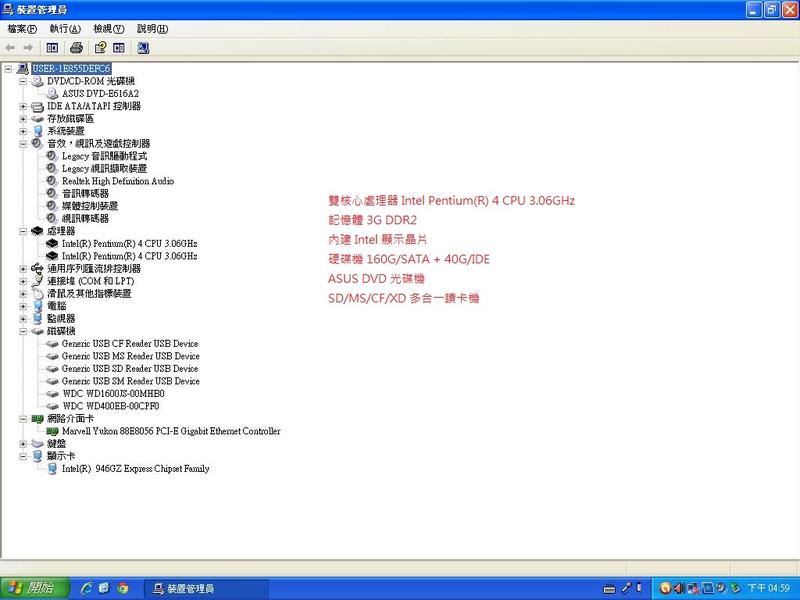Collapse the USER-1E855DEFC6 root node
The image size is (800, 600).
(x=8, y=68)
